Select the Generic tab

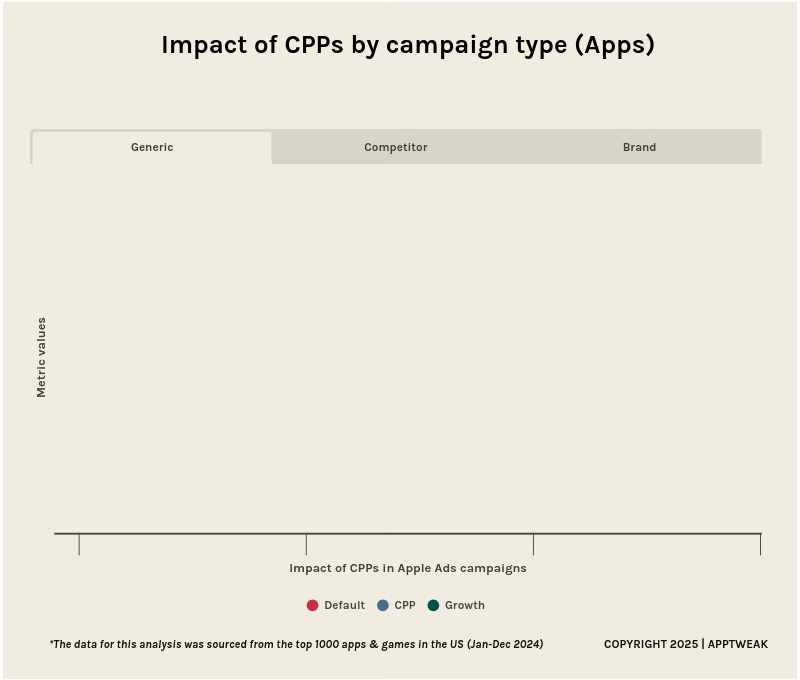pyautogui.click(x=152, y=147)
